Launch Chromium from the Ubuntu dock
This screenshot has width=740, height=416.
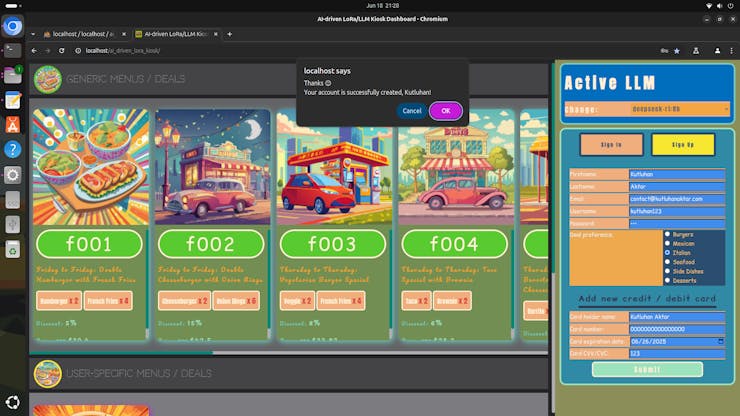click(13, 27)
